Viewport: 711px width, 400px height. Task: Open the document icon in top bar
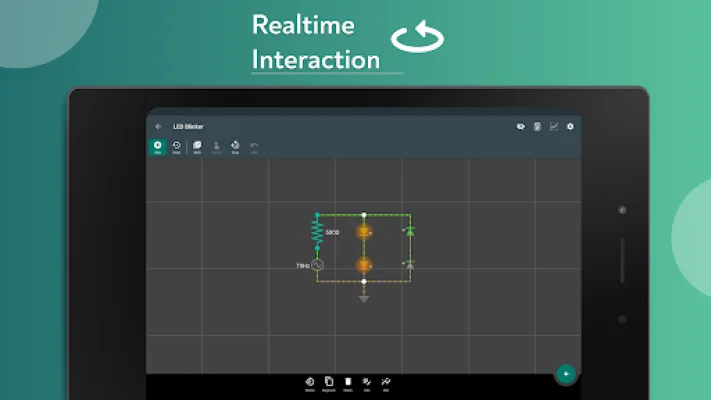tap(537, 126)
